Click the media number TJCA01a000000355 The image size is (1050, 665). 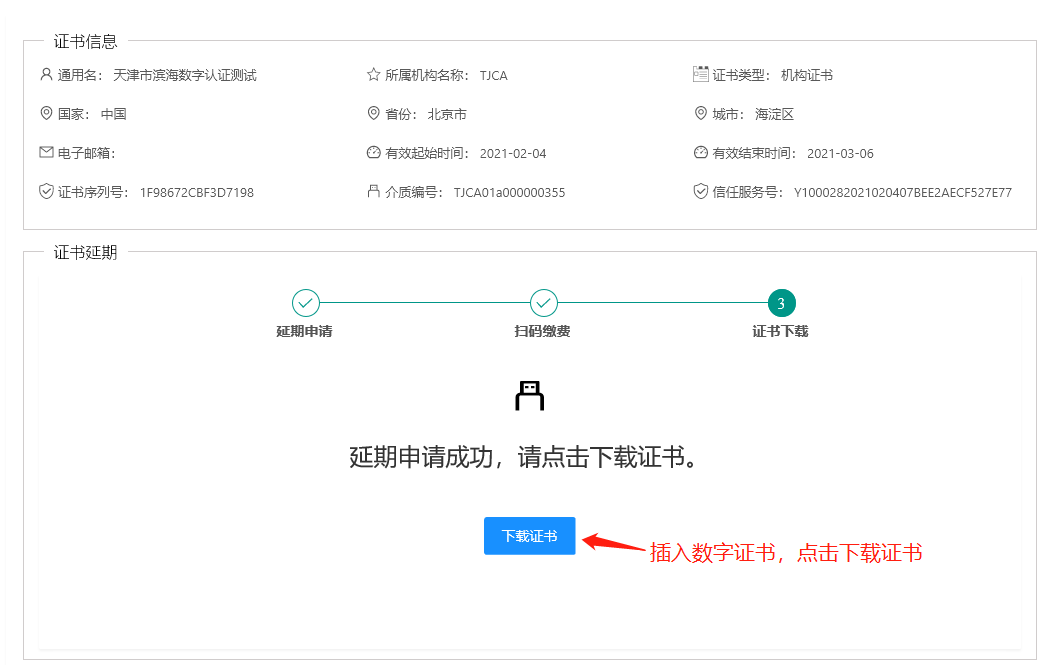tap(509, 192)
